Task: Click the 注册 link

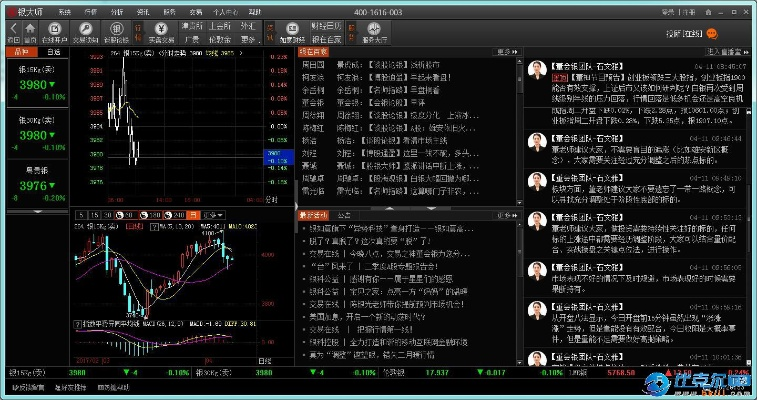Action: [688, 12]
